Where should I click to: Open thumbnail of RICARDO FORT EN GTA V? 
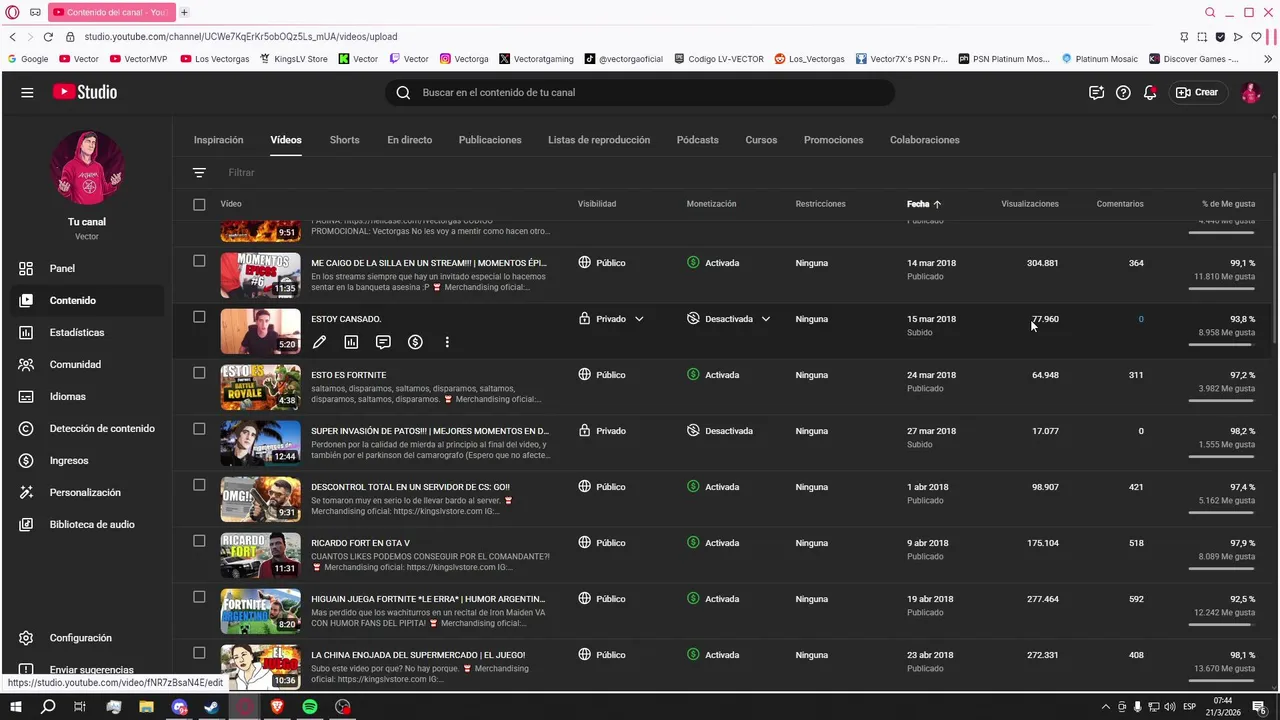pyautogui.click(x=260, y=555)
